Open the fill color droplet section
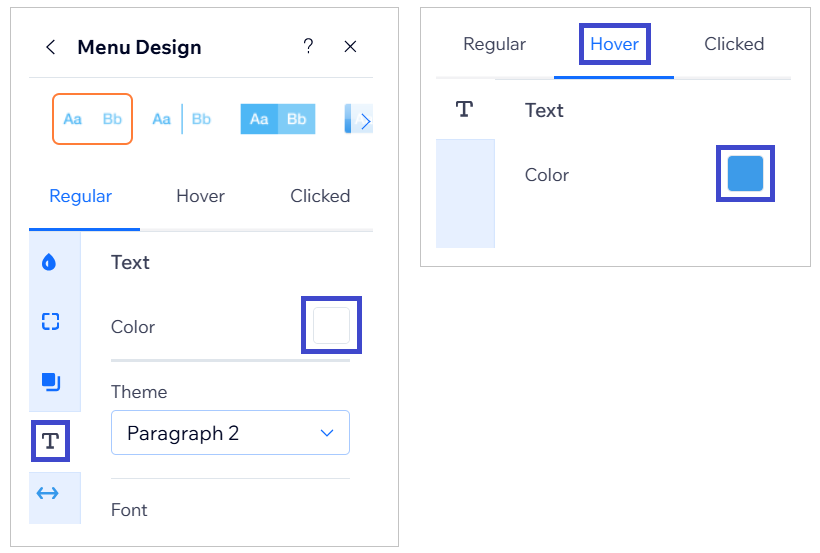Screen dimensions: 820x553 click(50, 262)
